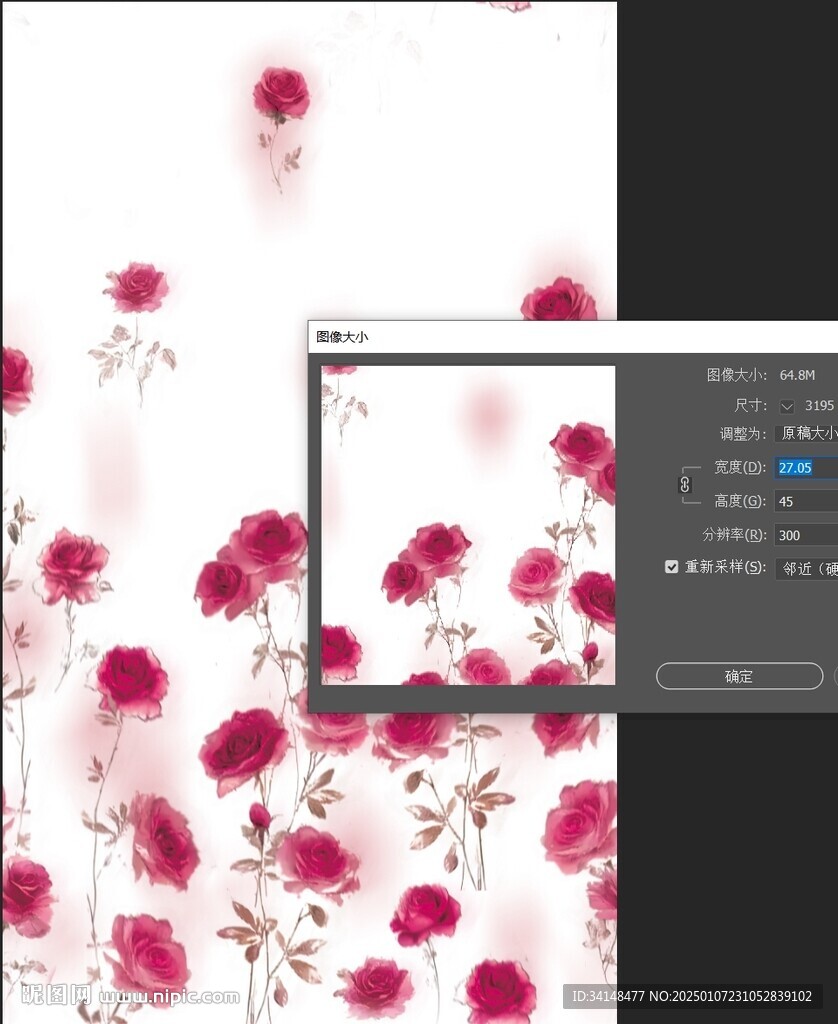
Task: Click the 宽度 field containing 27.05
Action: tap(806, 468)
